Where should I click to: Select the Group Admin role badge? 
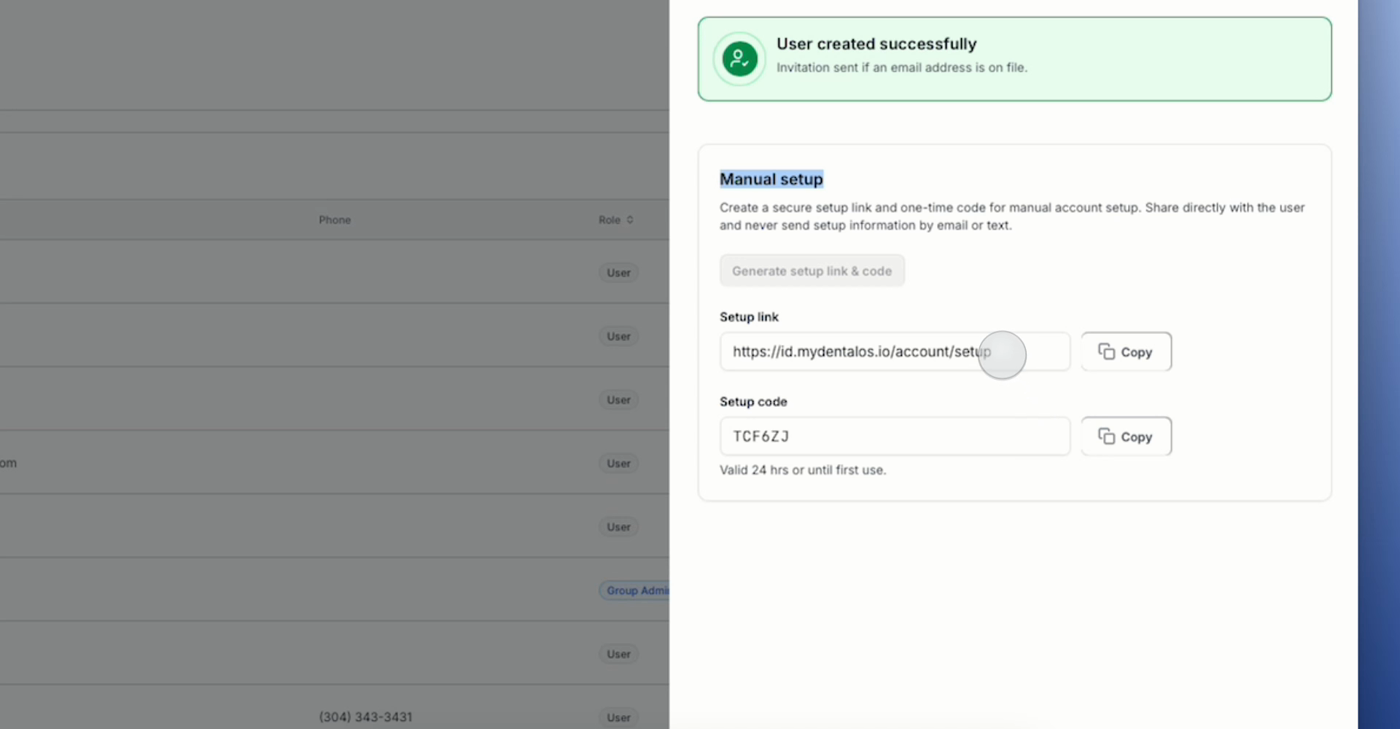(635, 591)
